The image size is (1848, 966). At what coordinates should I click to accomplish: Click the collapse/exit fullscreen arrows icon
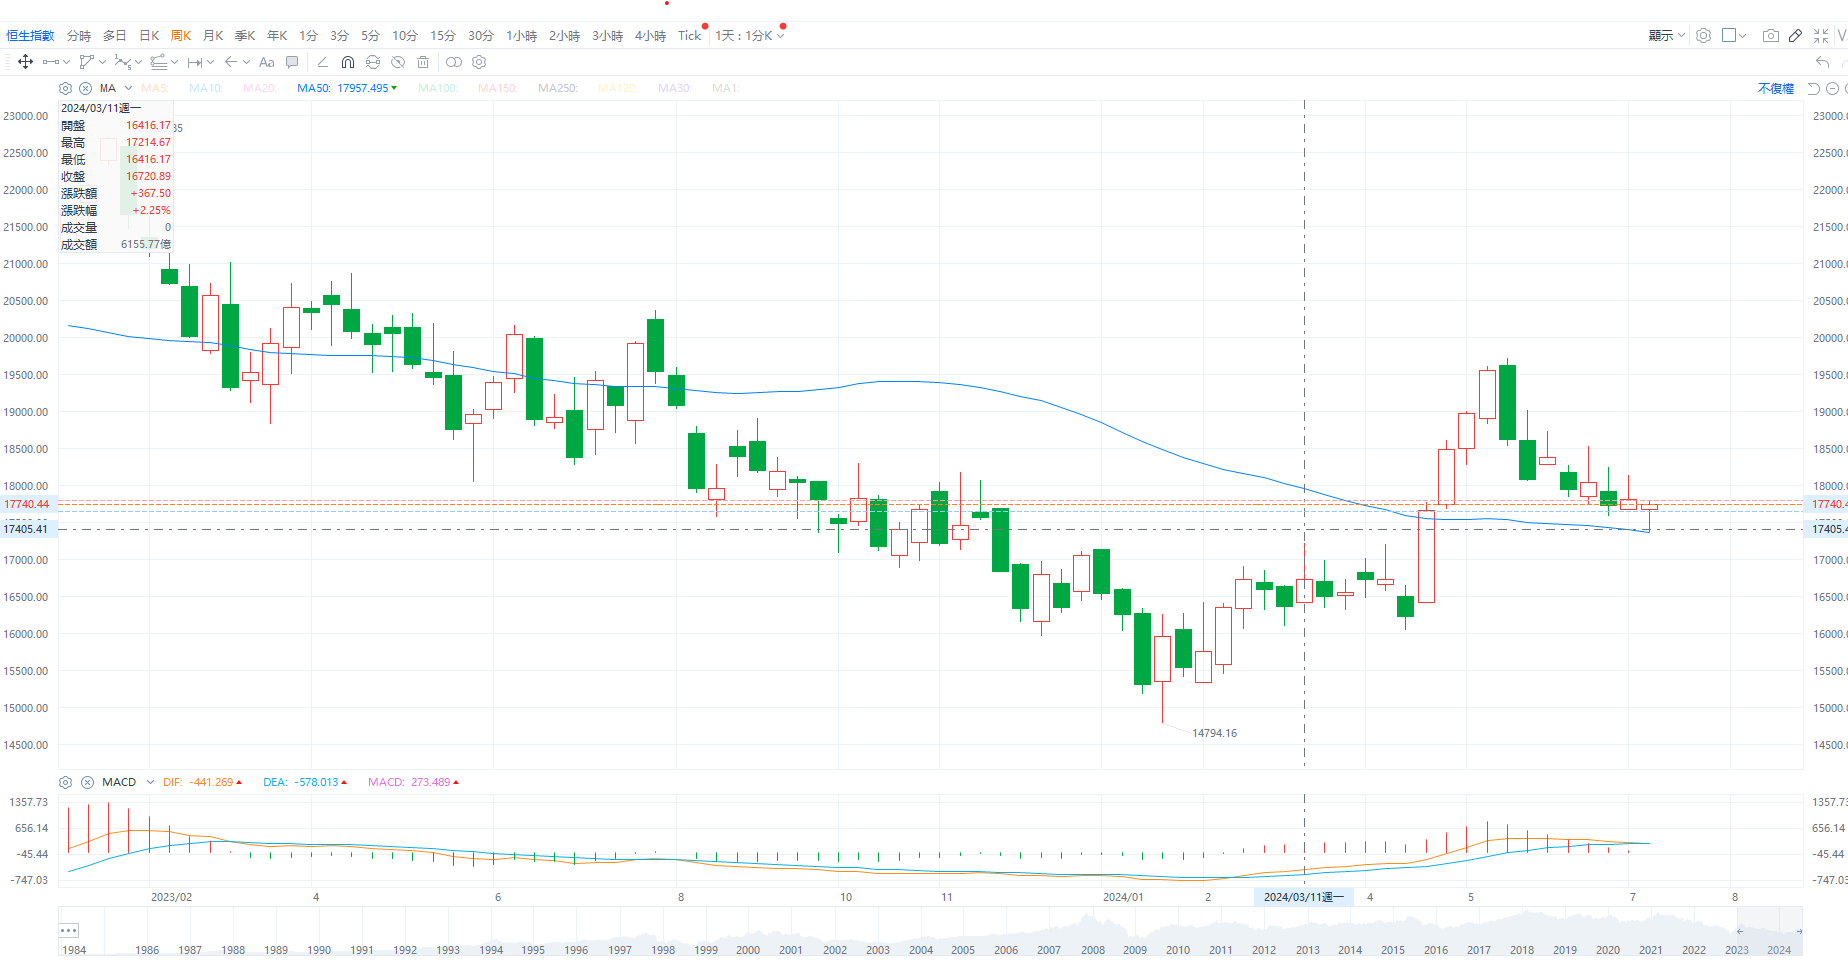pos(1821,35)
